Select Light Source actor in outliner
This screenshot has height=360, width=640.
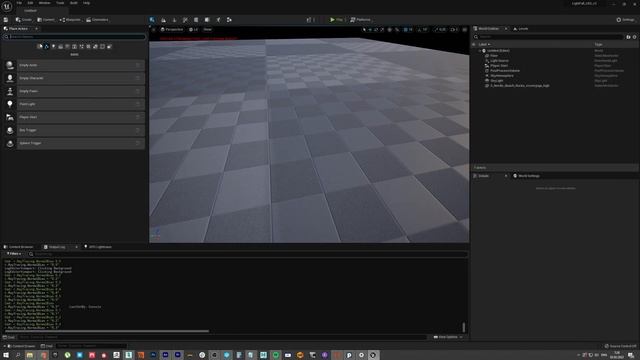pyautogui.click(x=499, y=60)
